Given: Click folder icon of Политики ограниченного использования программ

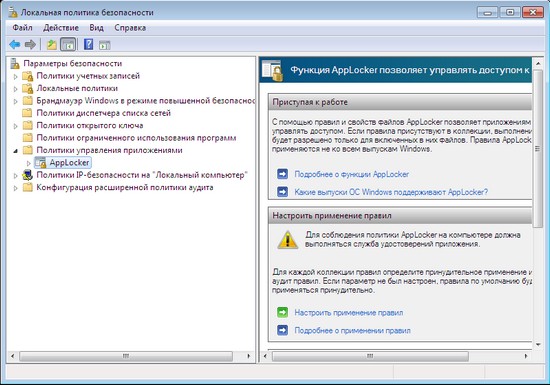Looking at the screenshot, I should [27, 138].
